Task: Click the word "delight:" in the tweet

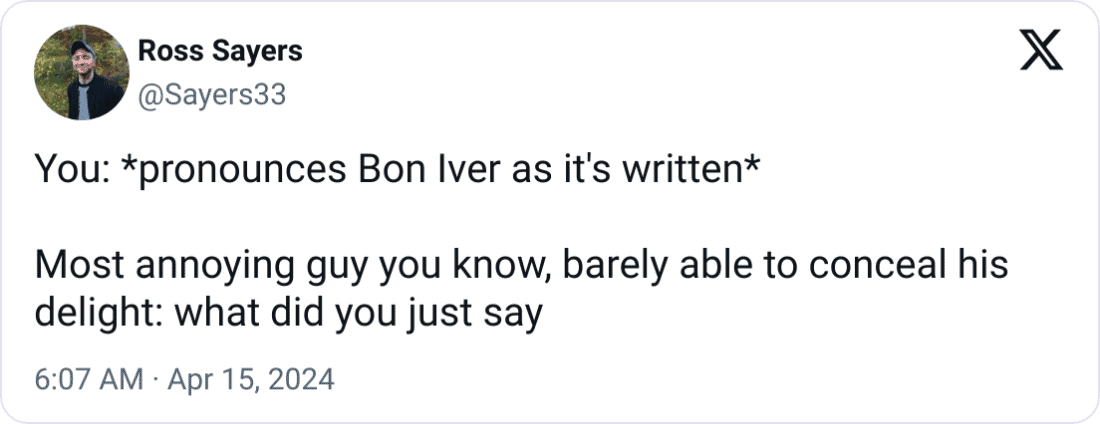Action: [100, 312]
